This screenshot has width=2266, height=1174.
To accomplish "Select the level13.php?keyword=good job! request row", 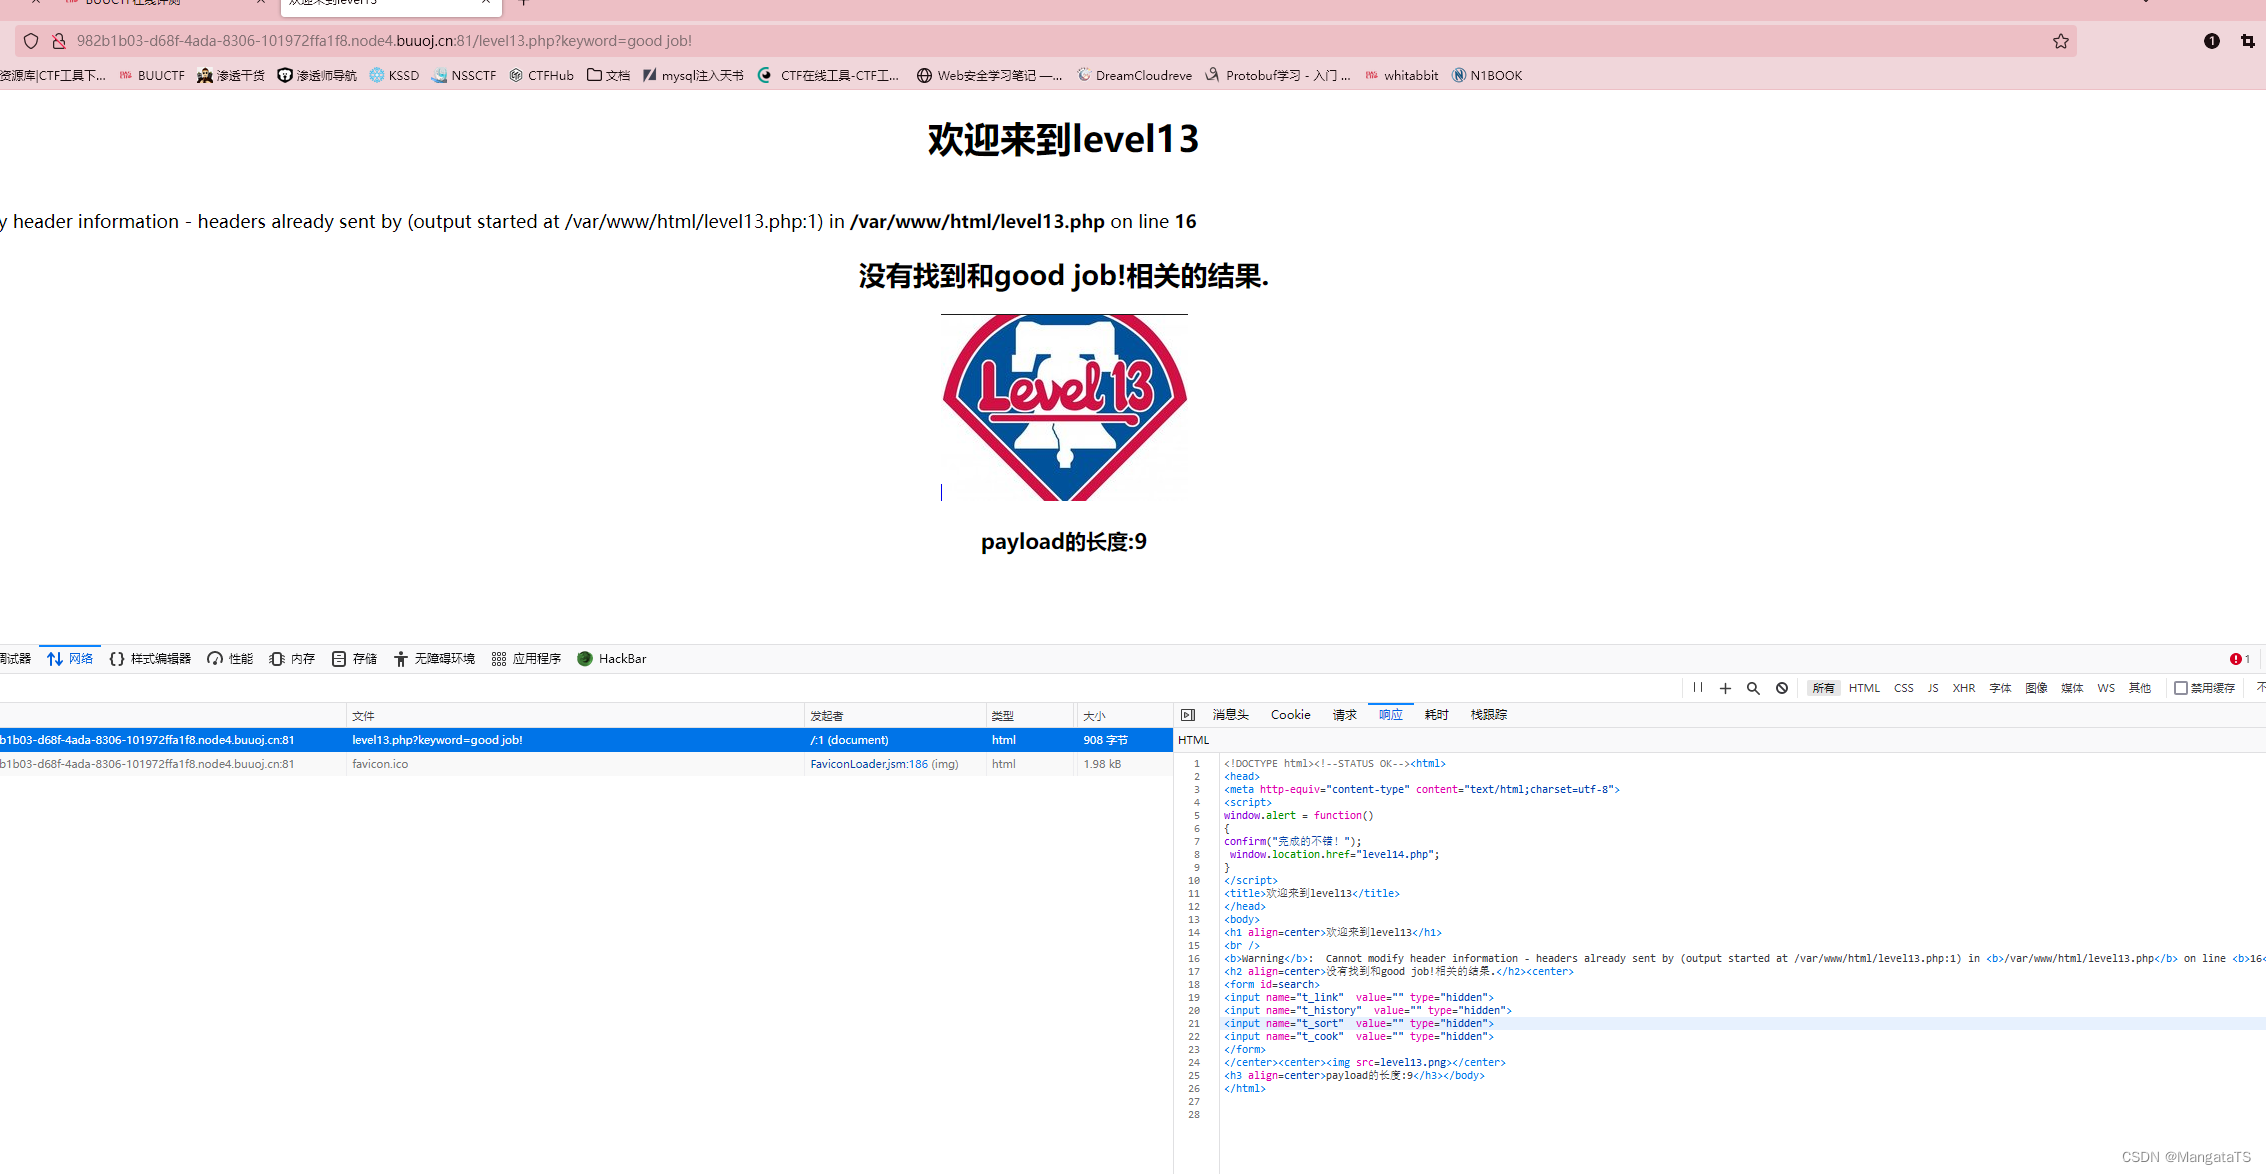I will [586, 740].
